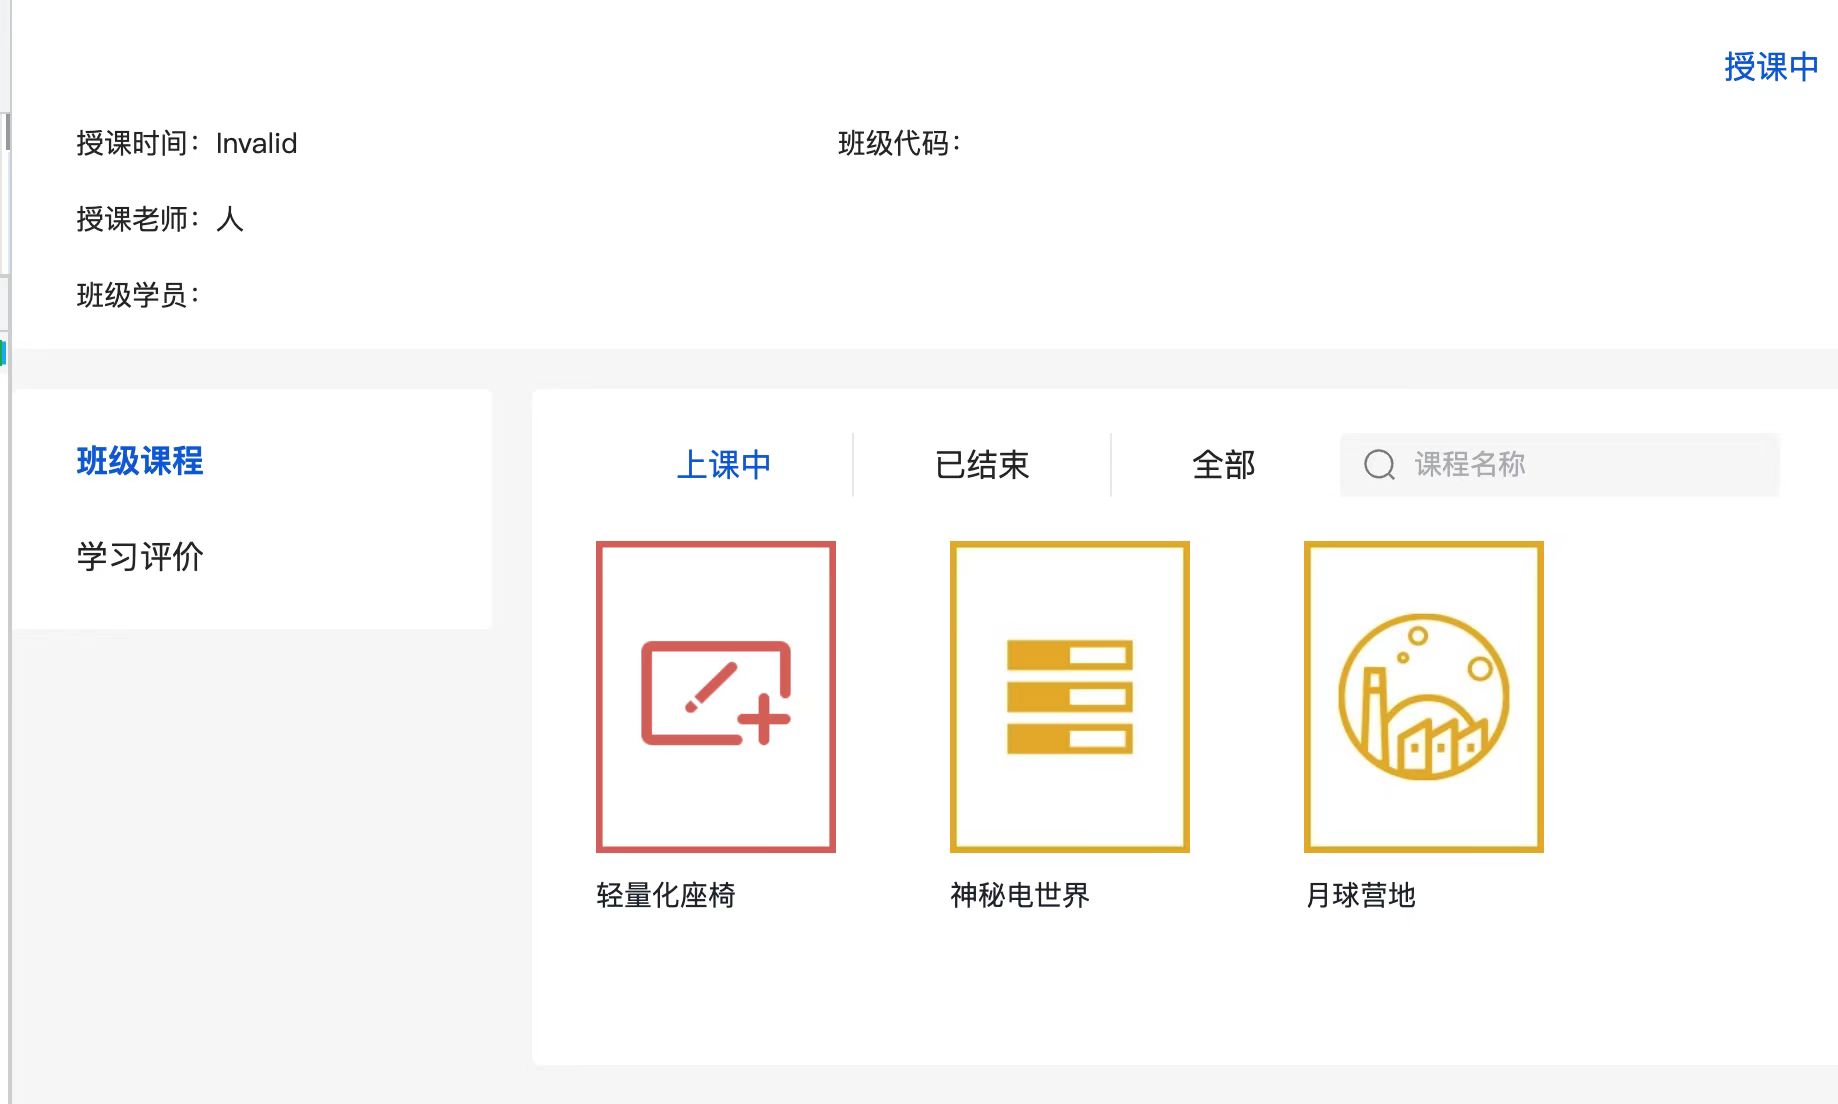Select 班级课程 in the sidebar

click(x=140, y=461)
